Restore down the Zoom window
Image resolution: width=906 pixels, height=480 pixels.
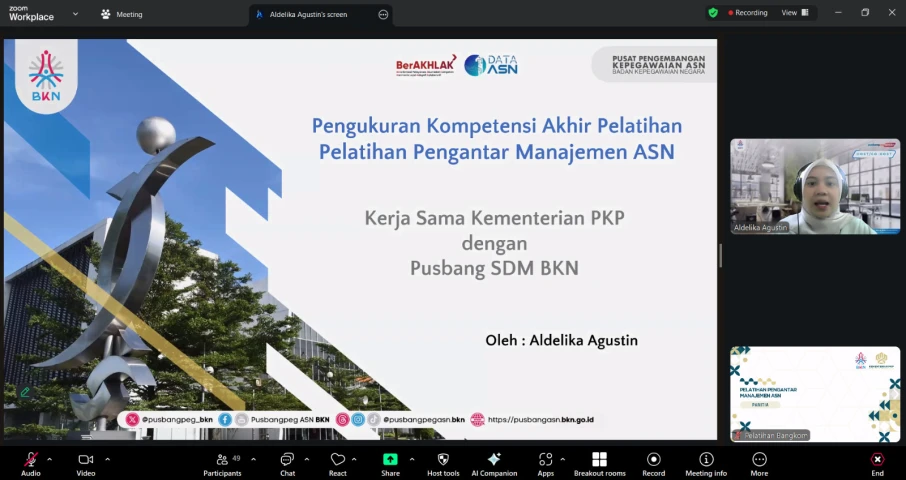[x=865, y=13]
